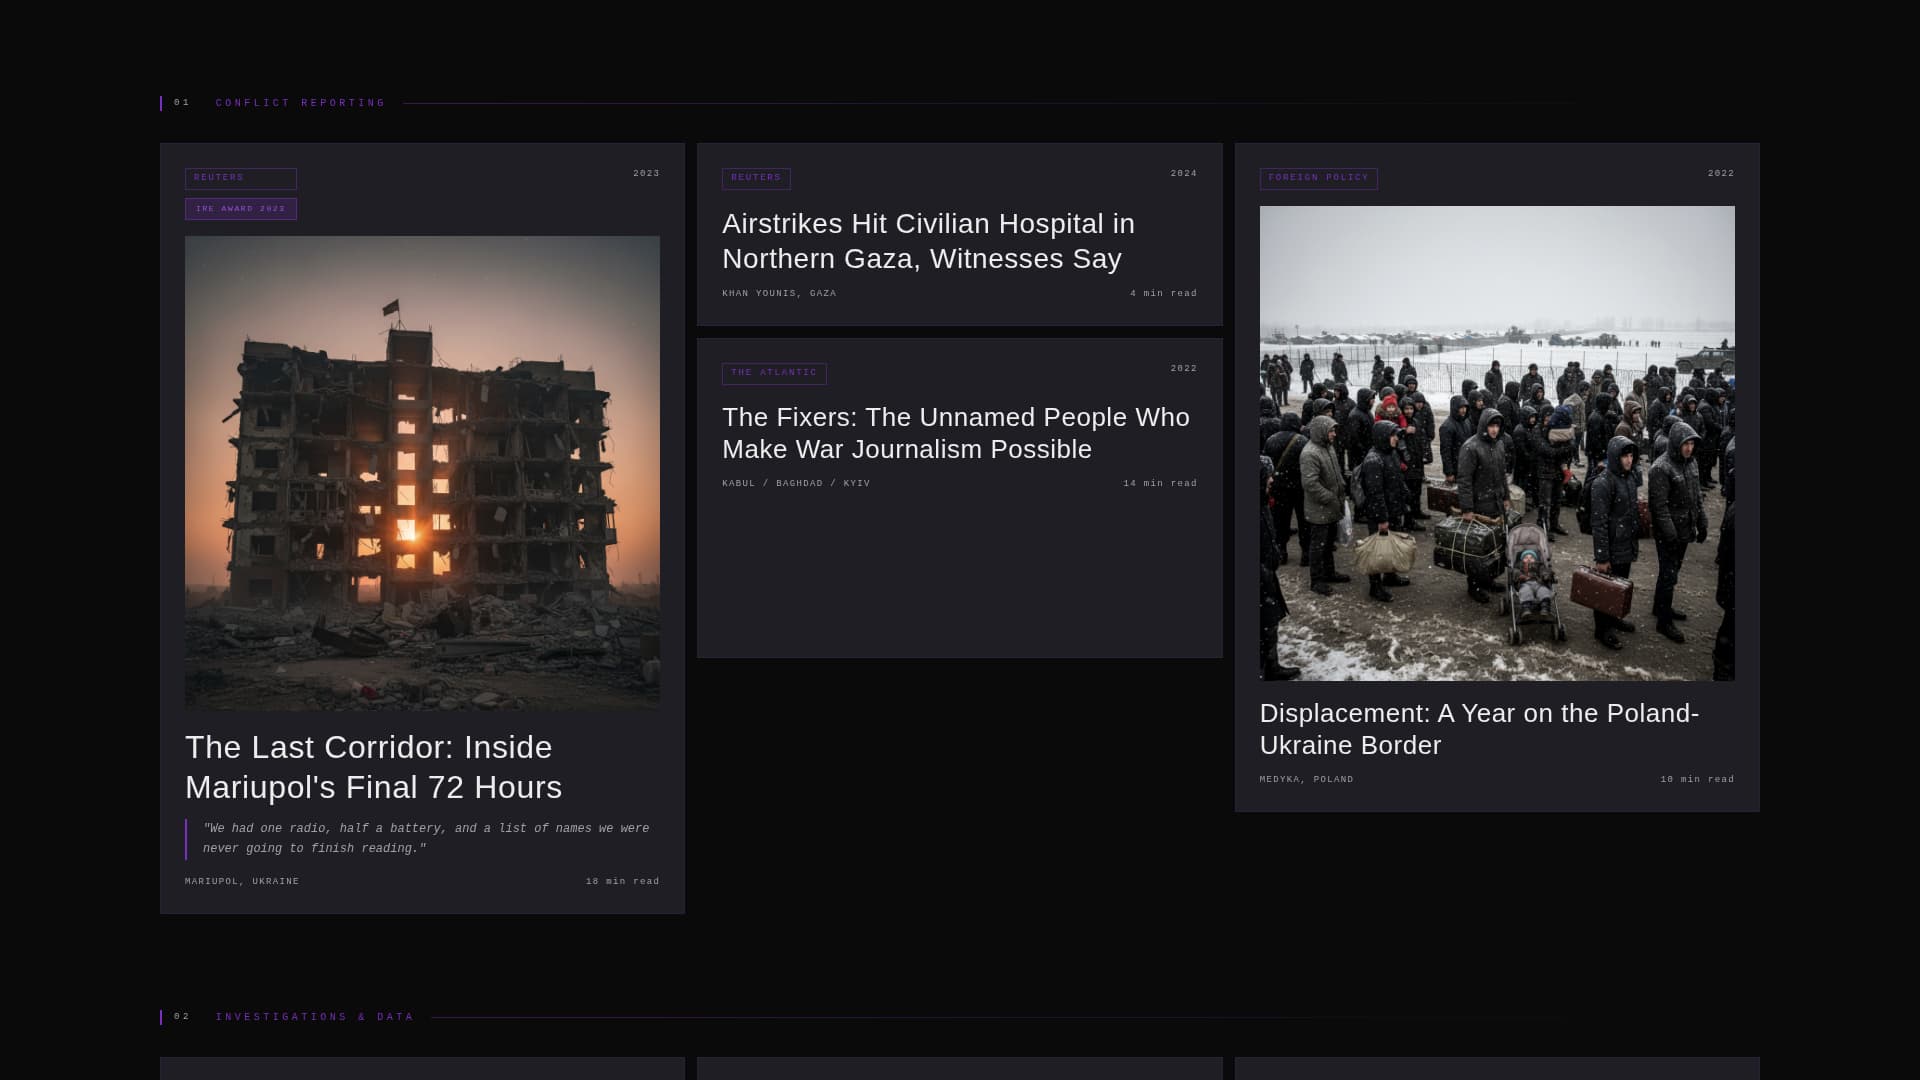This screenshot has width=1920, height=1080.
Task: Click 'Medyka, Poland' location label
Action: click(x=1306, y=780)
